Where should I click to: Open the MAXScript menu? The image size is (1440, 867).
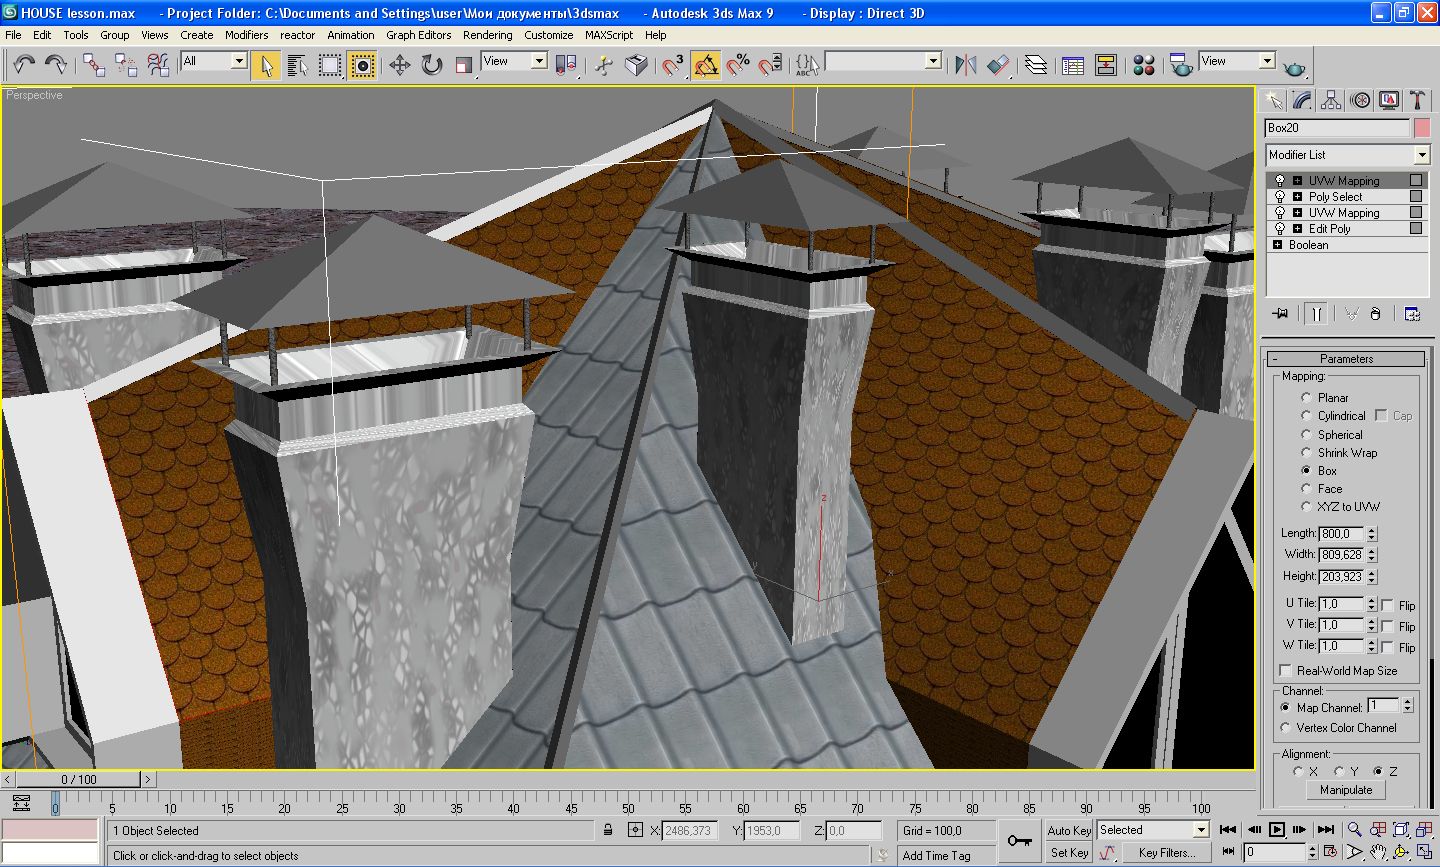(x=609, y=35)
